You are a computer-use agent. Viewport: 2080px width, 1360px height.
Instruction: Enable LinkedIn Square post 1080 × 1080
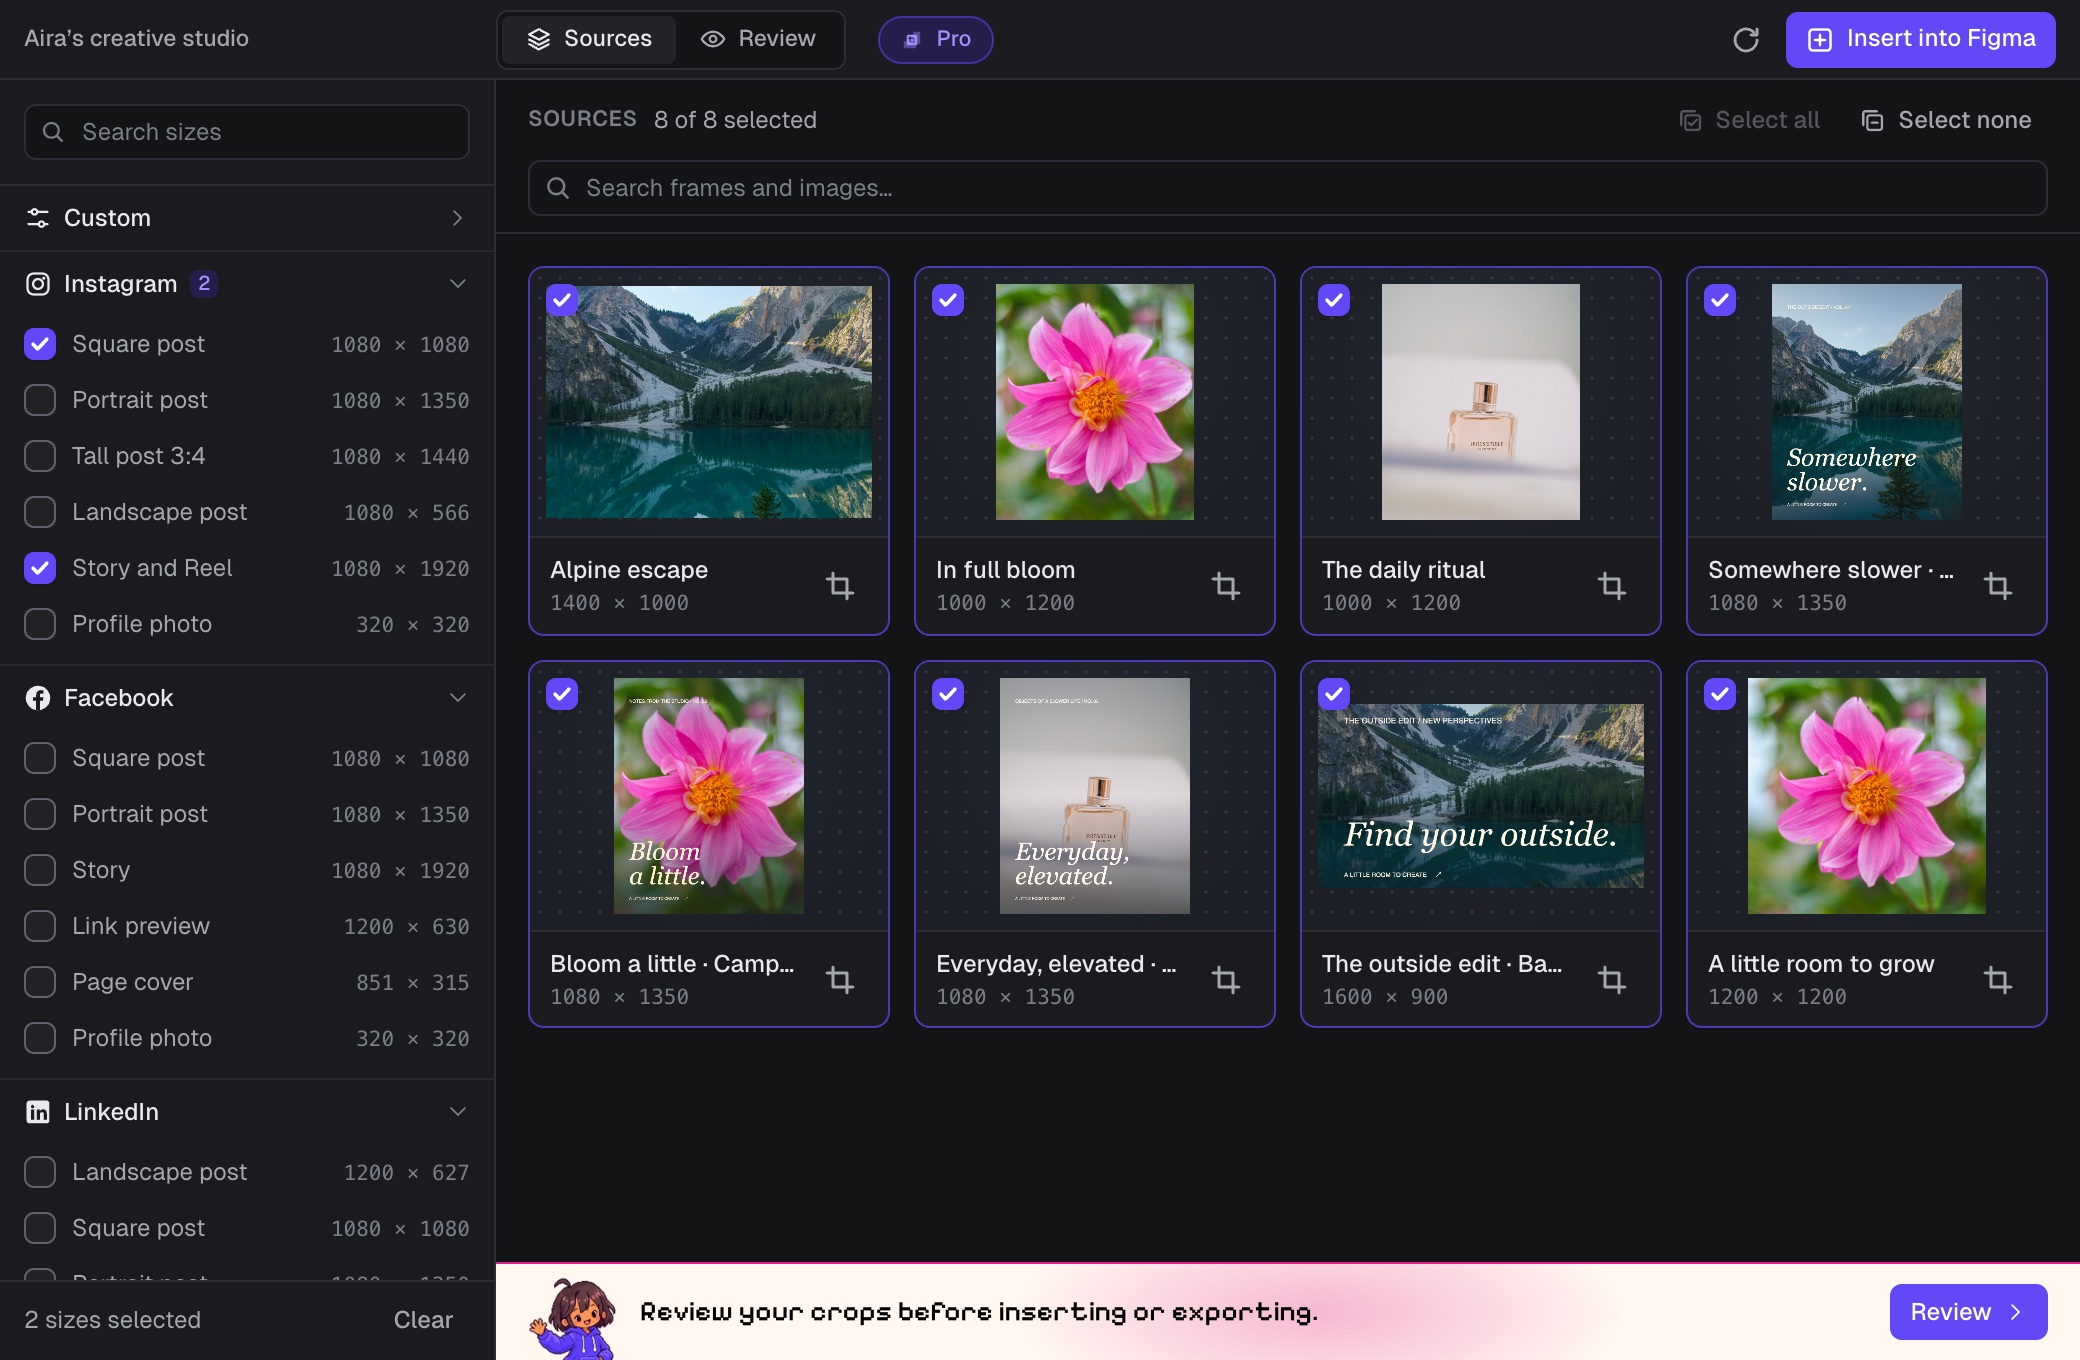pos(40,1228)
